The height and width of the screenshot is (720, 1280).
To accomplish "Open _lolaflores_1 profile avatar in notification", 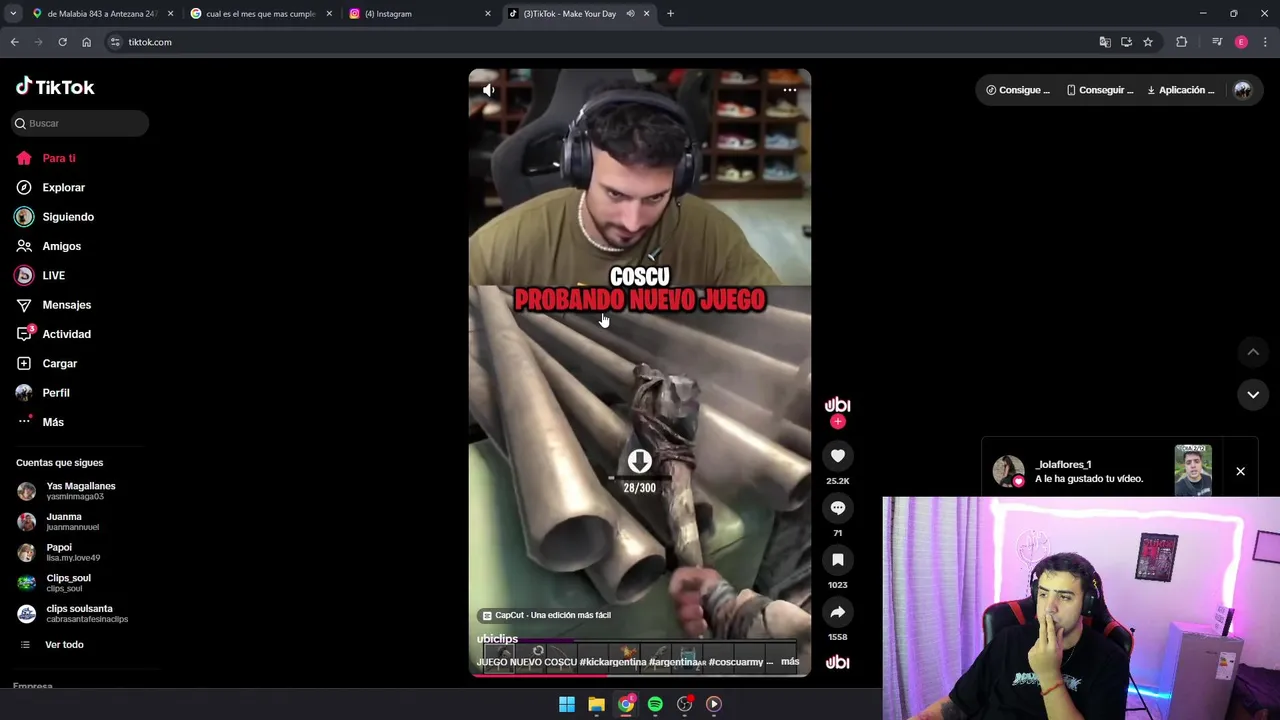I will point(1008,471).
